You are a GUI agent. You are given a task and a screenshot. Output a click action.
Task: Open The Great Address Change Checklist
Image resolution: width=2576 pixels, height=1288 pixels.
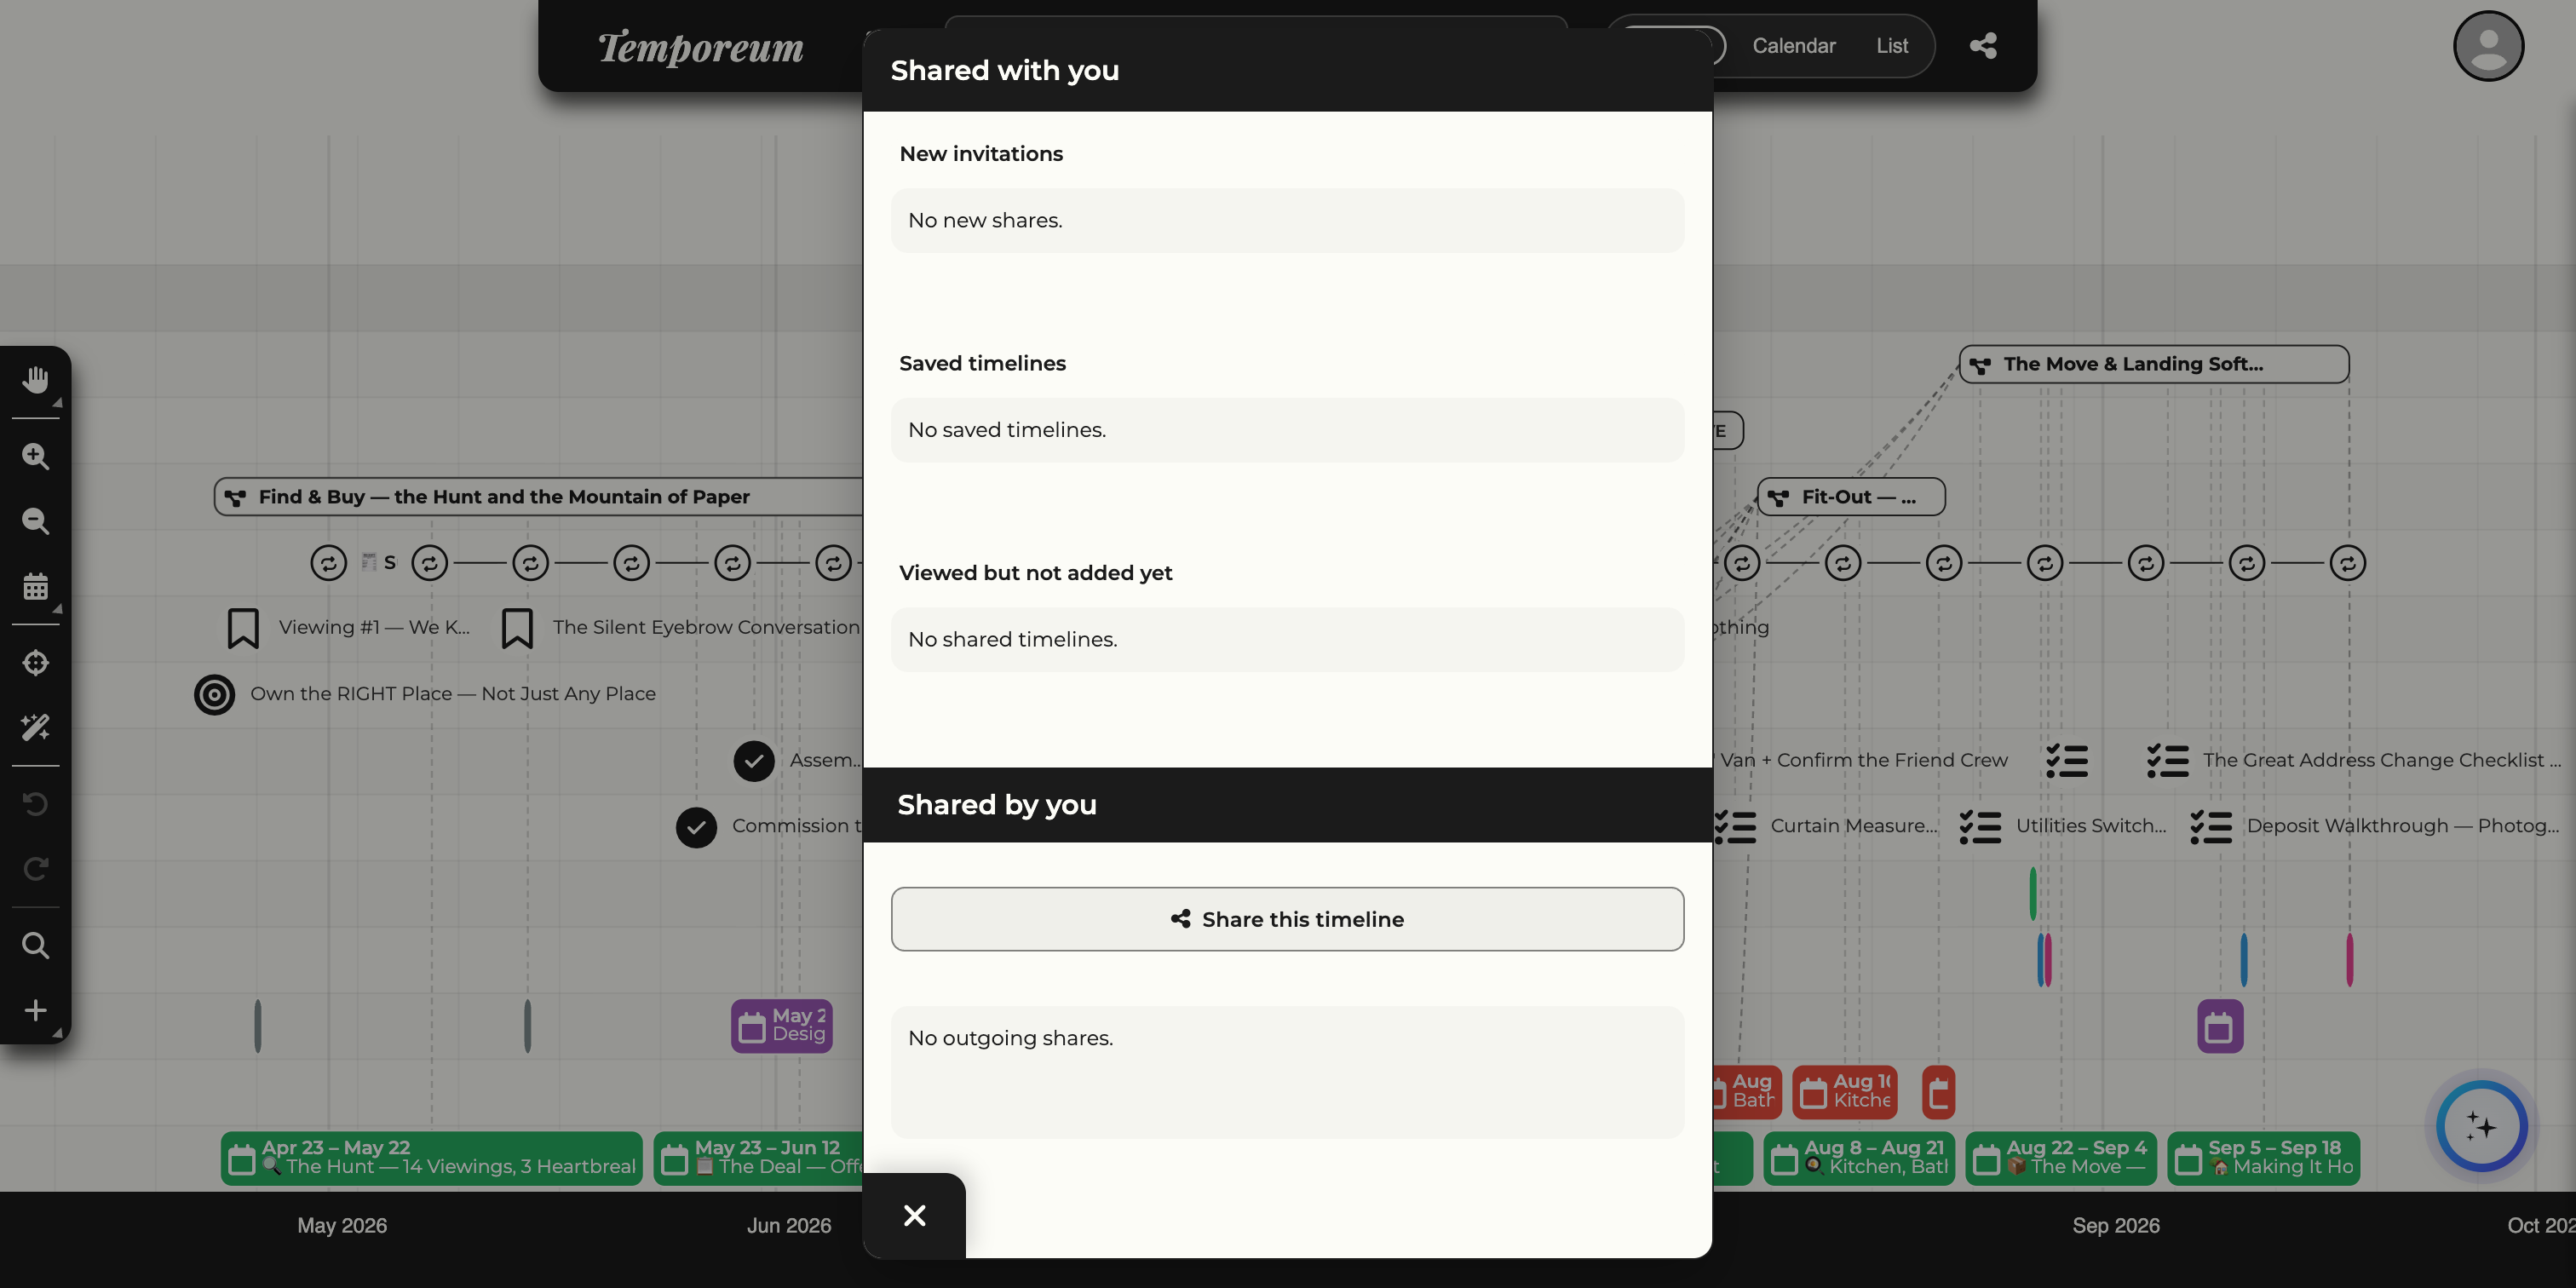pos(2353,760)
